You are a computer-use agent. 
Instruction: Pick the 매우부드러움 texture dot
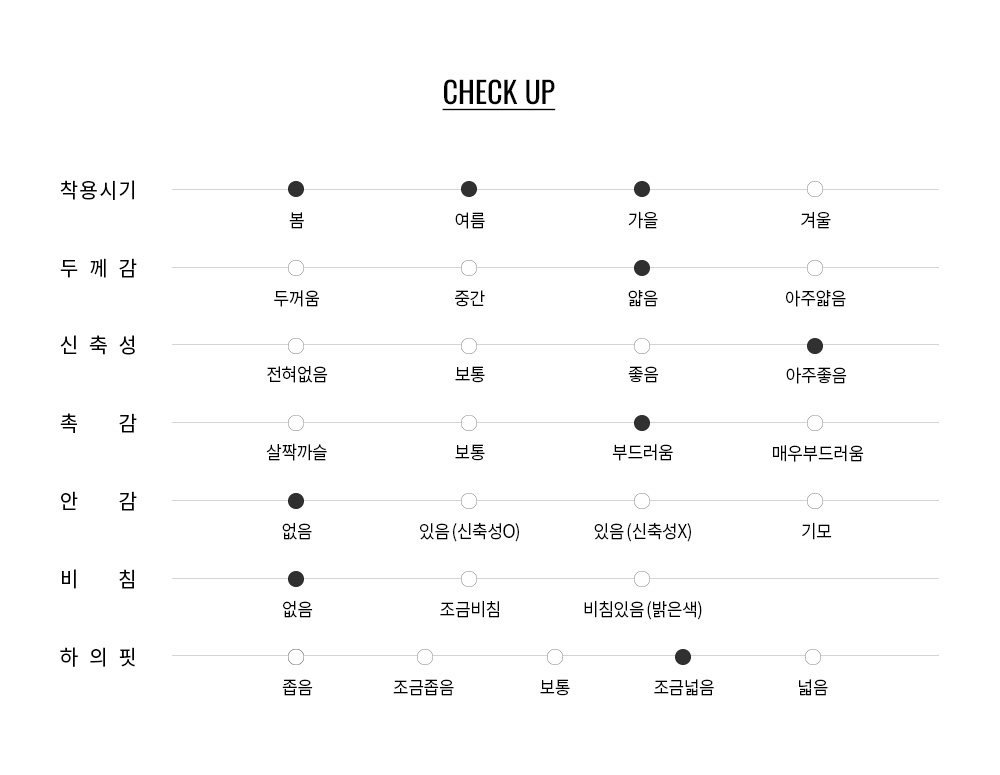(815, 423)
